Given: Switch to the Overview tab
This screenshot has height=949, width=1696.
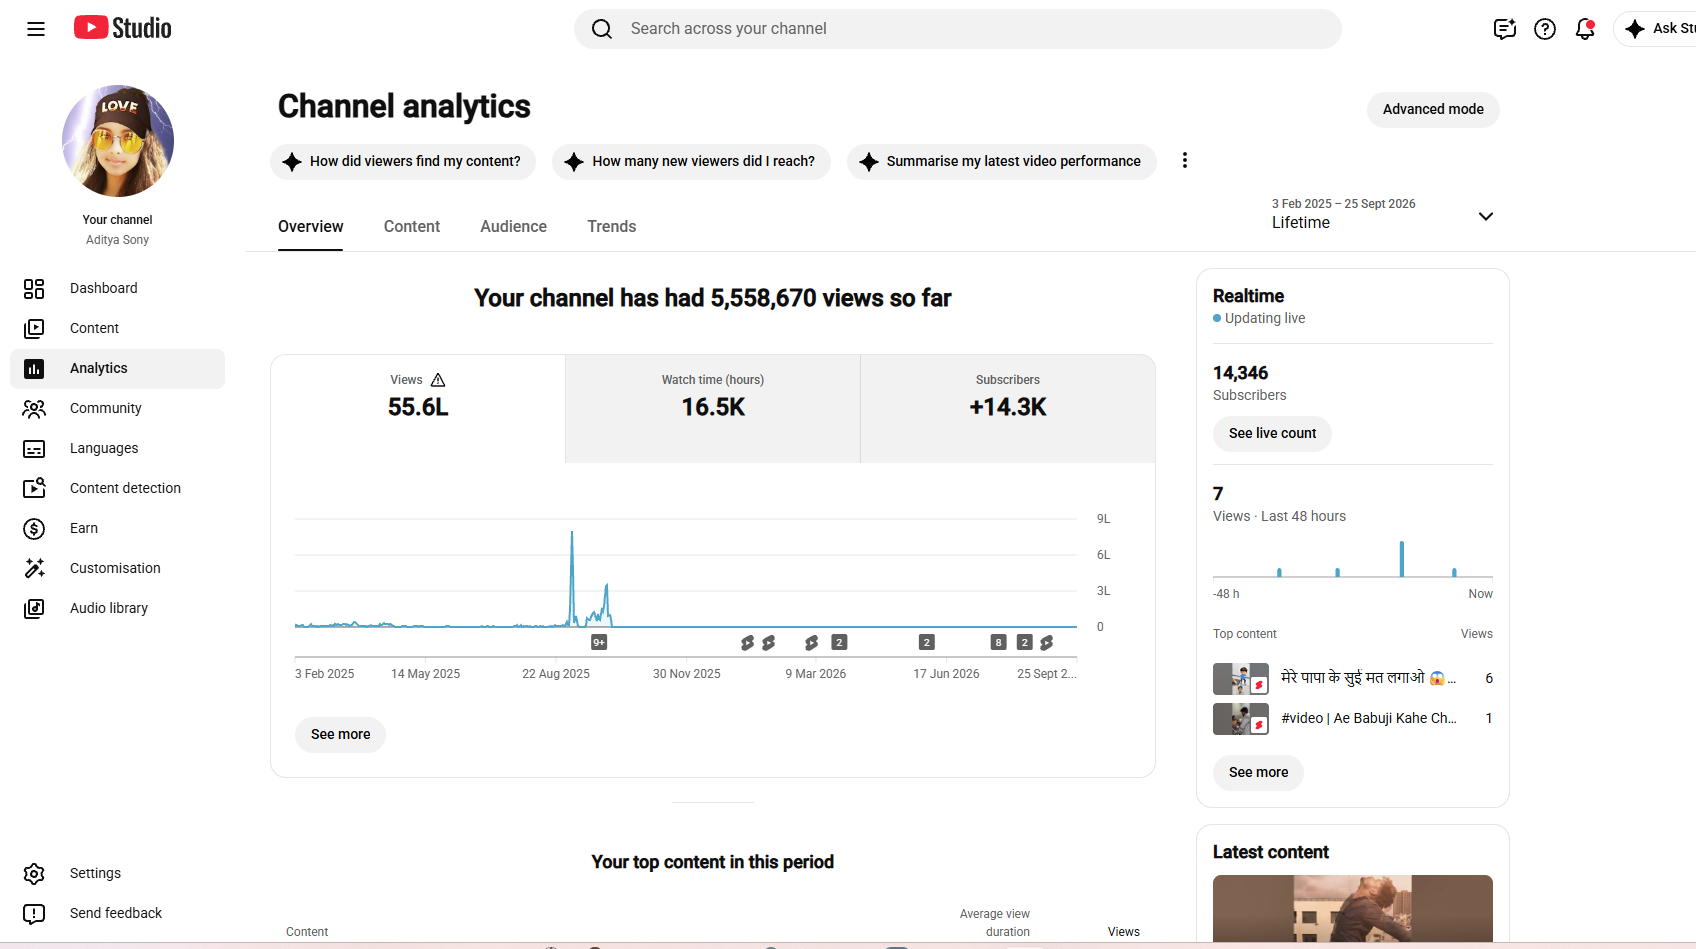Looking at the screenshot, I should point(310,227).
